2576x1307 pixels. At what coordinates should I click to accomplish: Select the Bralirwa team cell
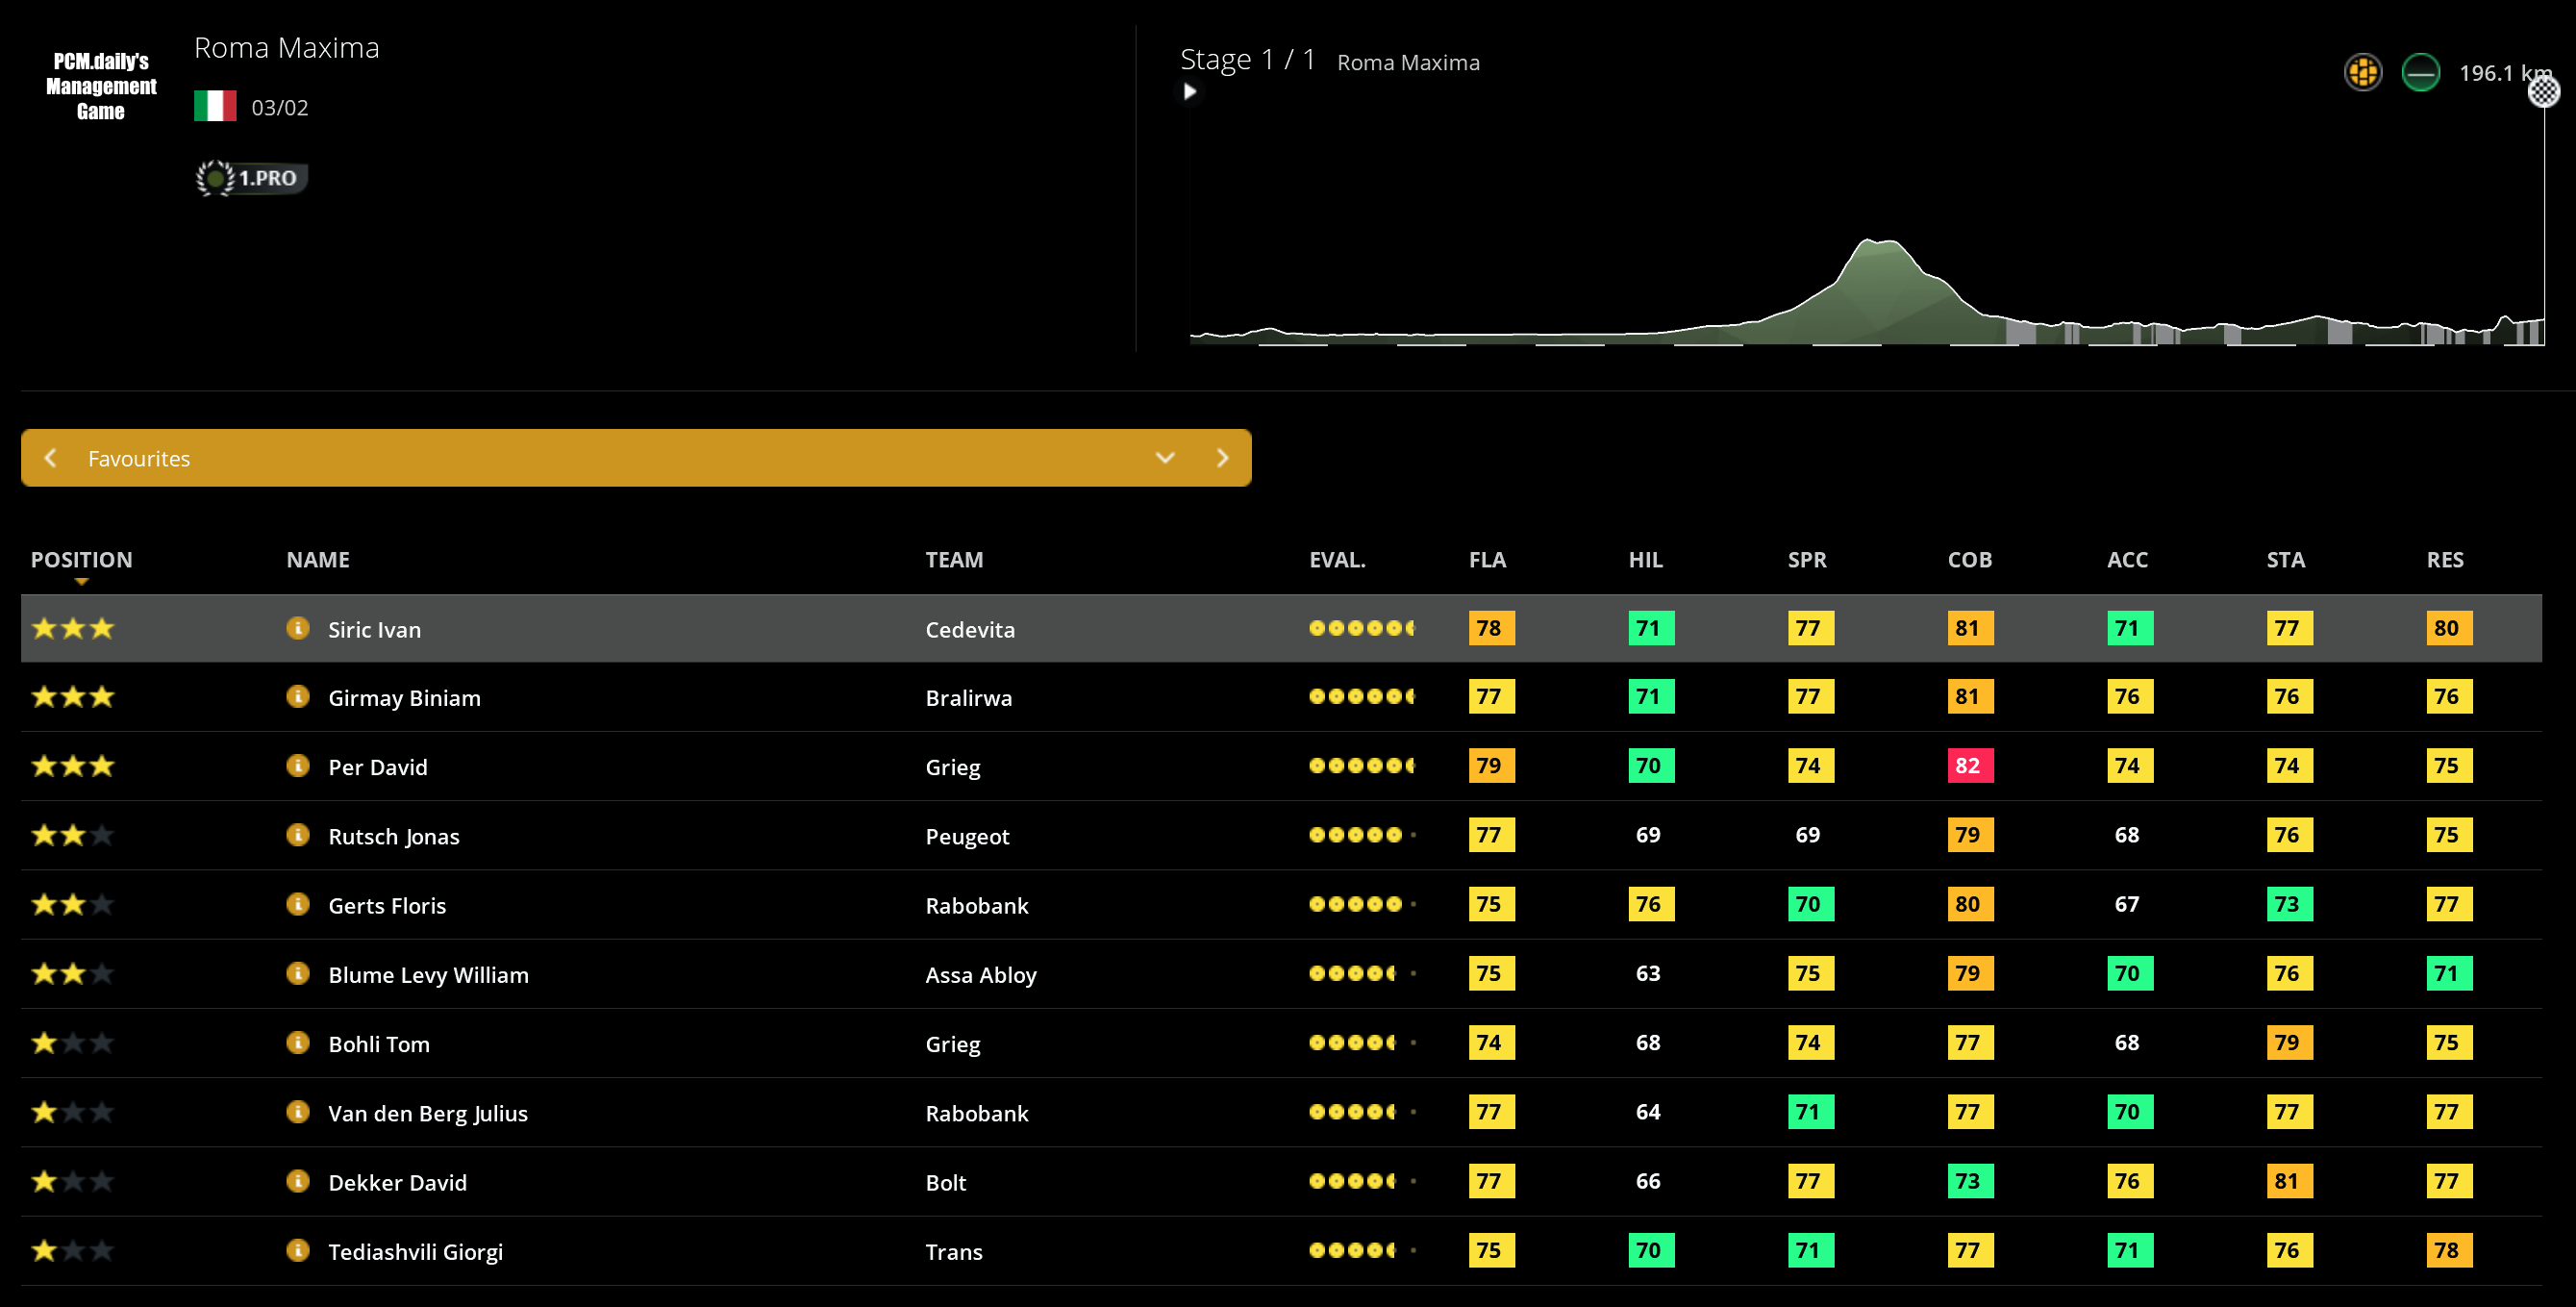click(x=968, y=697)
